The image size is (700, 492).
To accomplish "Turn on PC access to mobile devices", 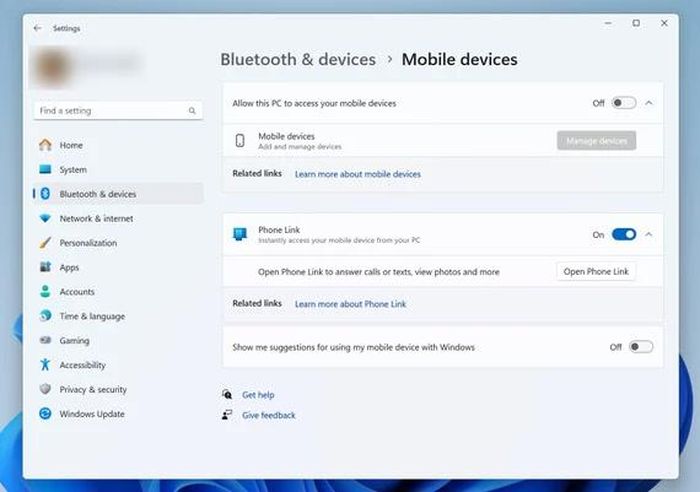I will coord(624,103).
